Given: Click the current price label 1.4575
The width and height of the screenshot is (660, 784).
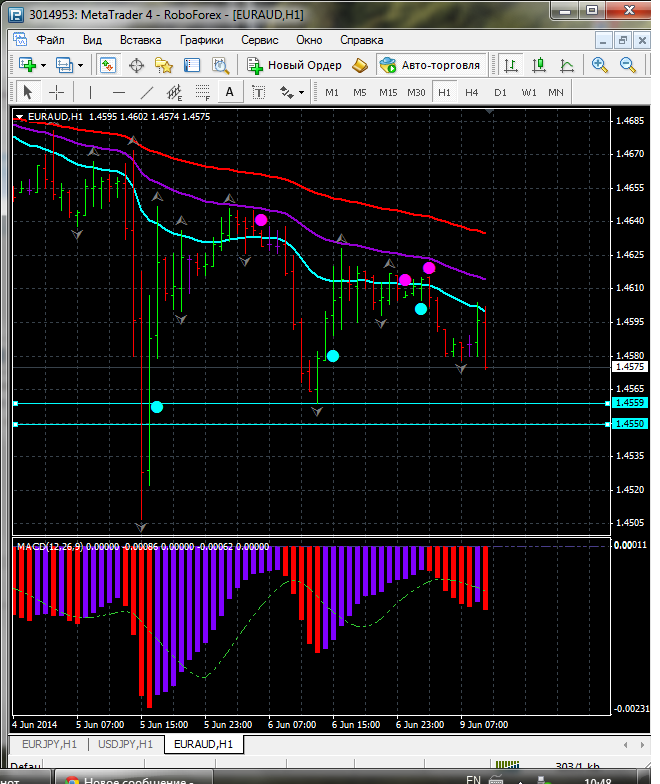Looking at the screenshot, I should [630, 366].
